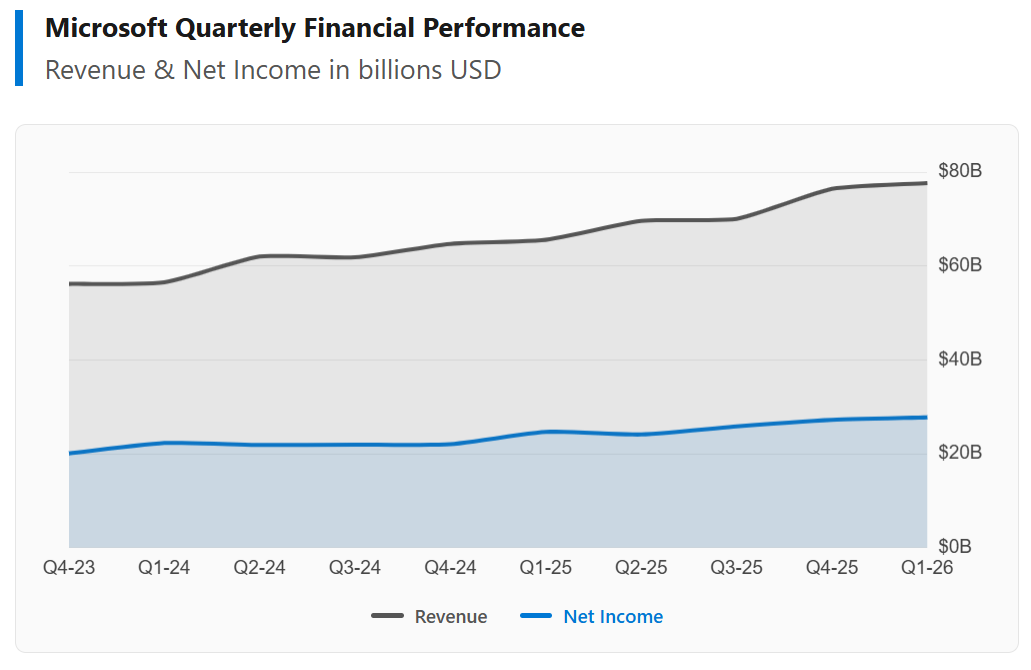
Task: Toggle the Revenue series in the legend
Action: pos(450,617)
